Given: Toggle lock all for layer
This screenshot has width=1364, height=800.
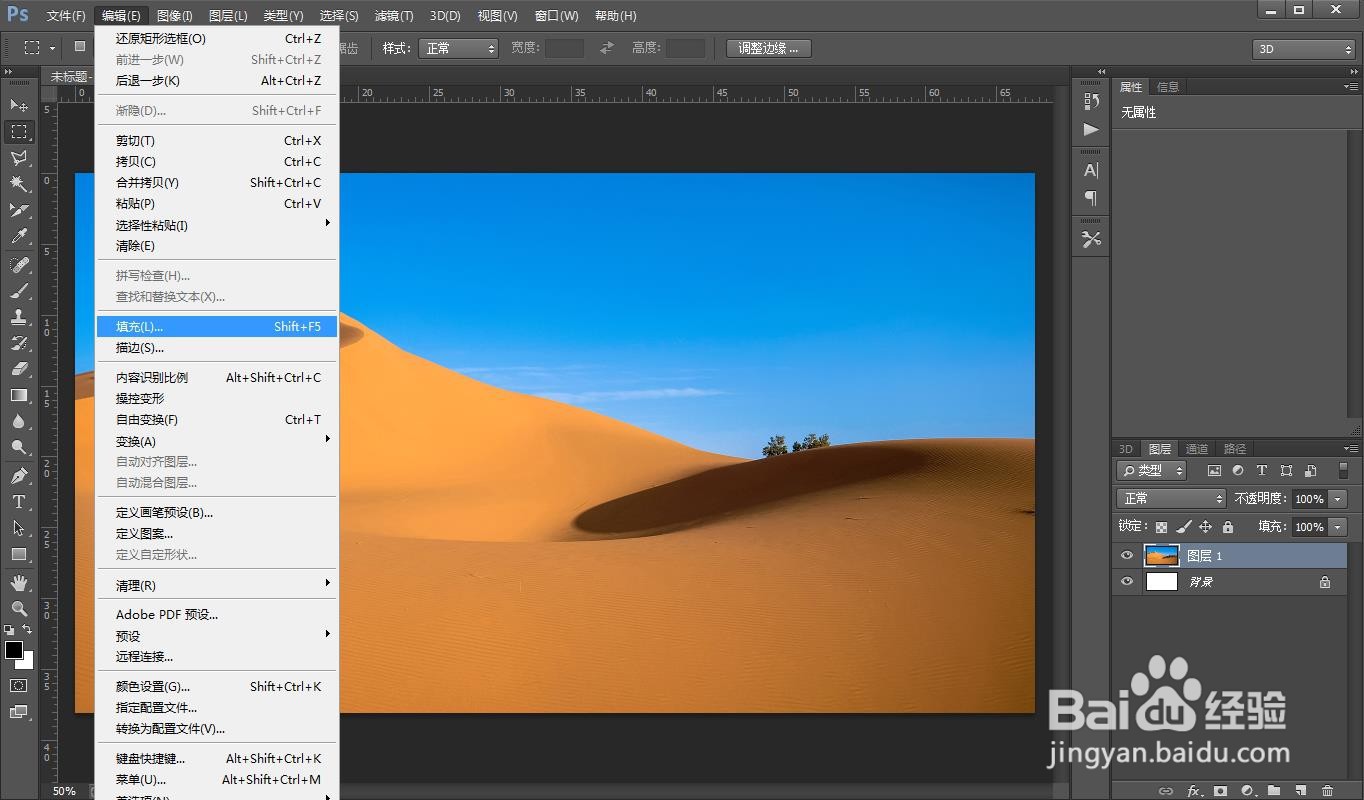Looking at the screenshot, I should coord(1228,527).
